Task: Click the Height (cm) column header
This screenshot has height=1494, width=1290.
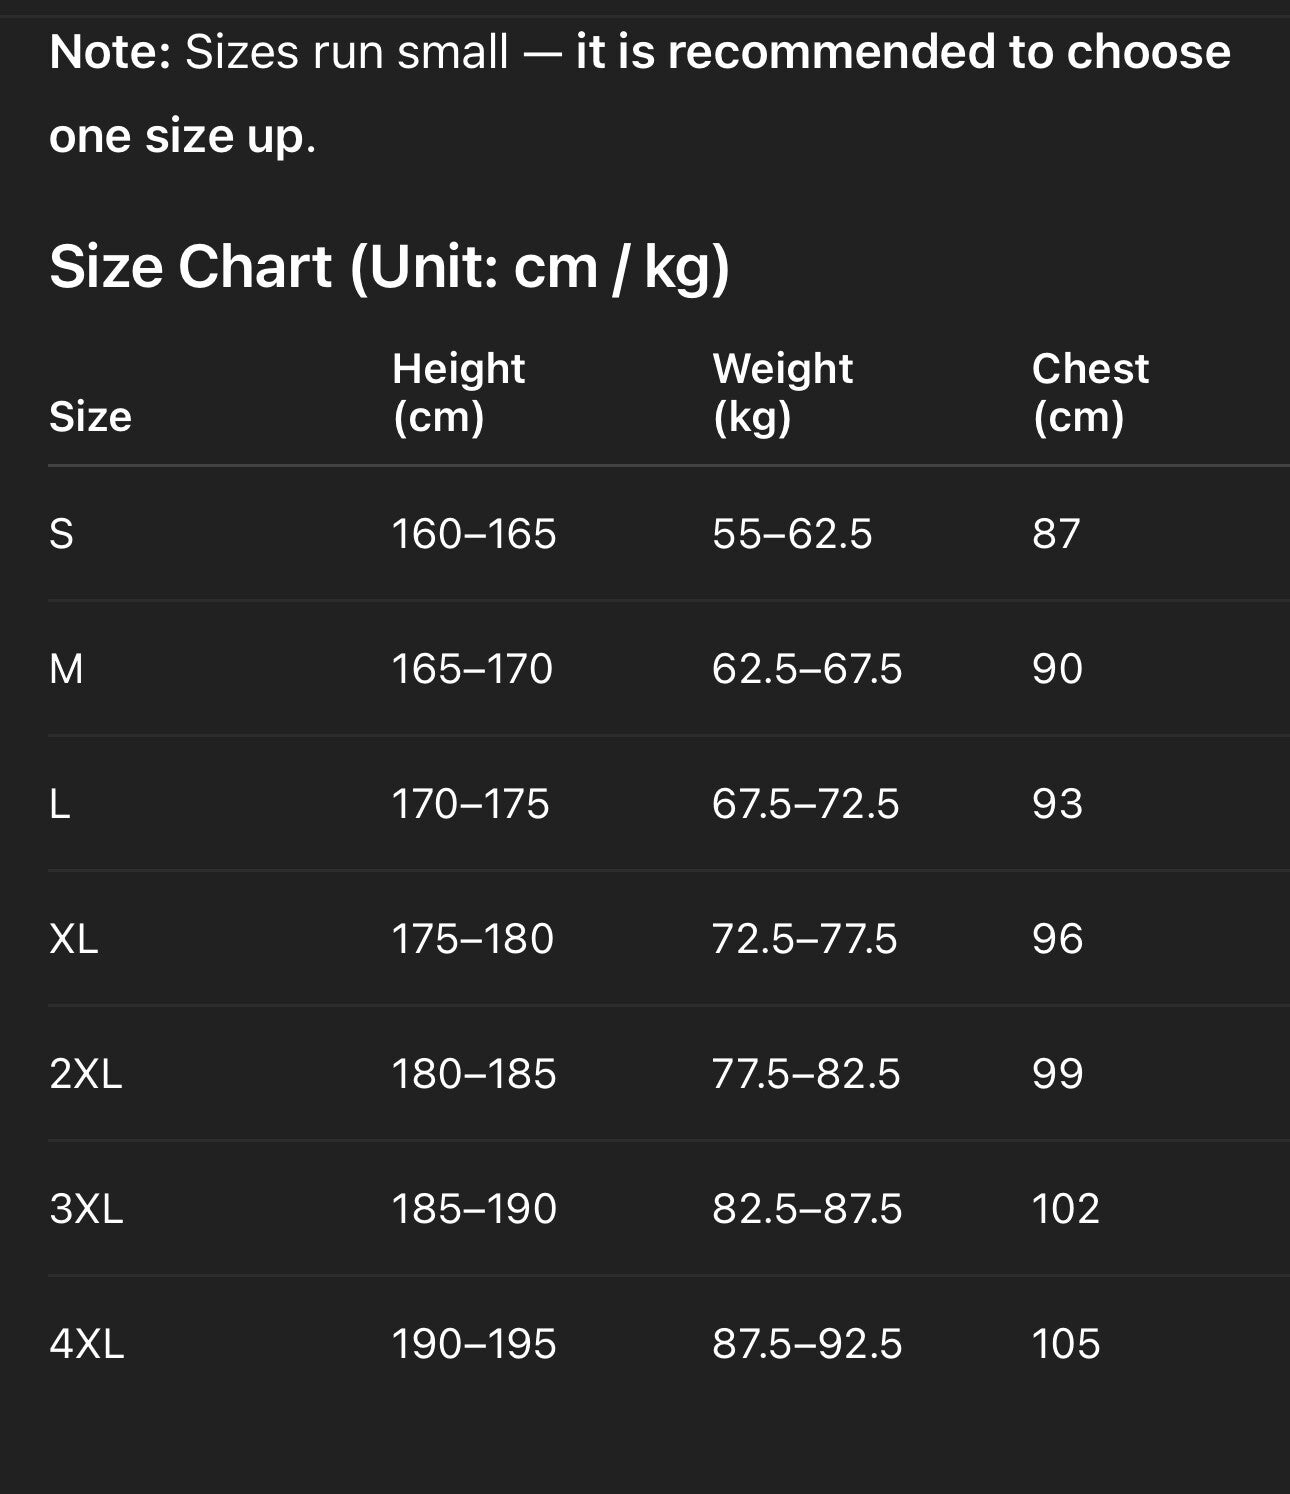Action: [458, 392]
